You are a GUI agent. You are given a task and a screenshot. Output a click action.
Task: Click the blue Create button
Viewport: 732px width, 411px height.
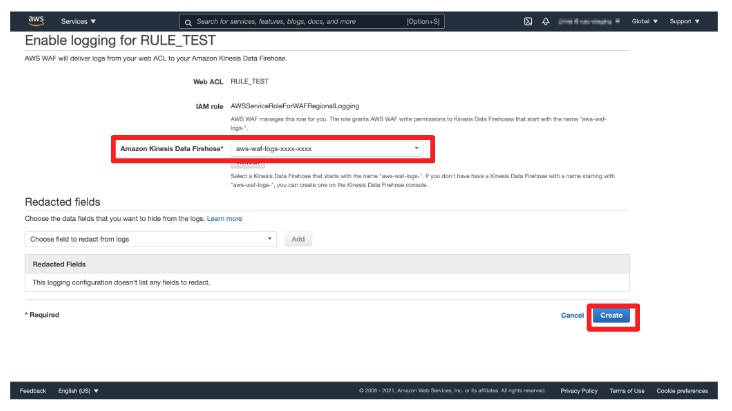coord(611,315)
